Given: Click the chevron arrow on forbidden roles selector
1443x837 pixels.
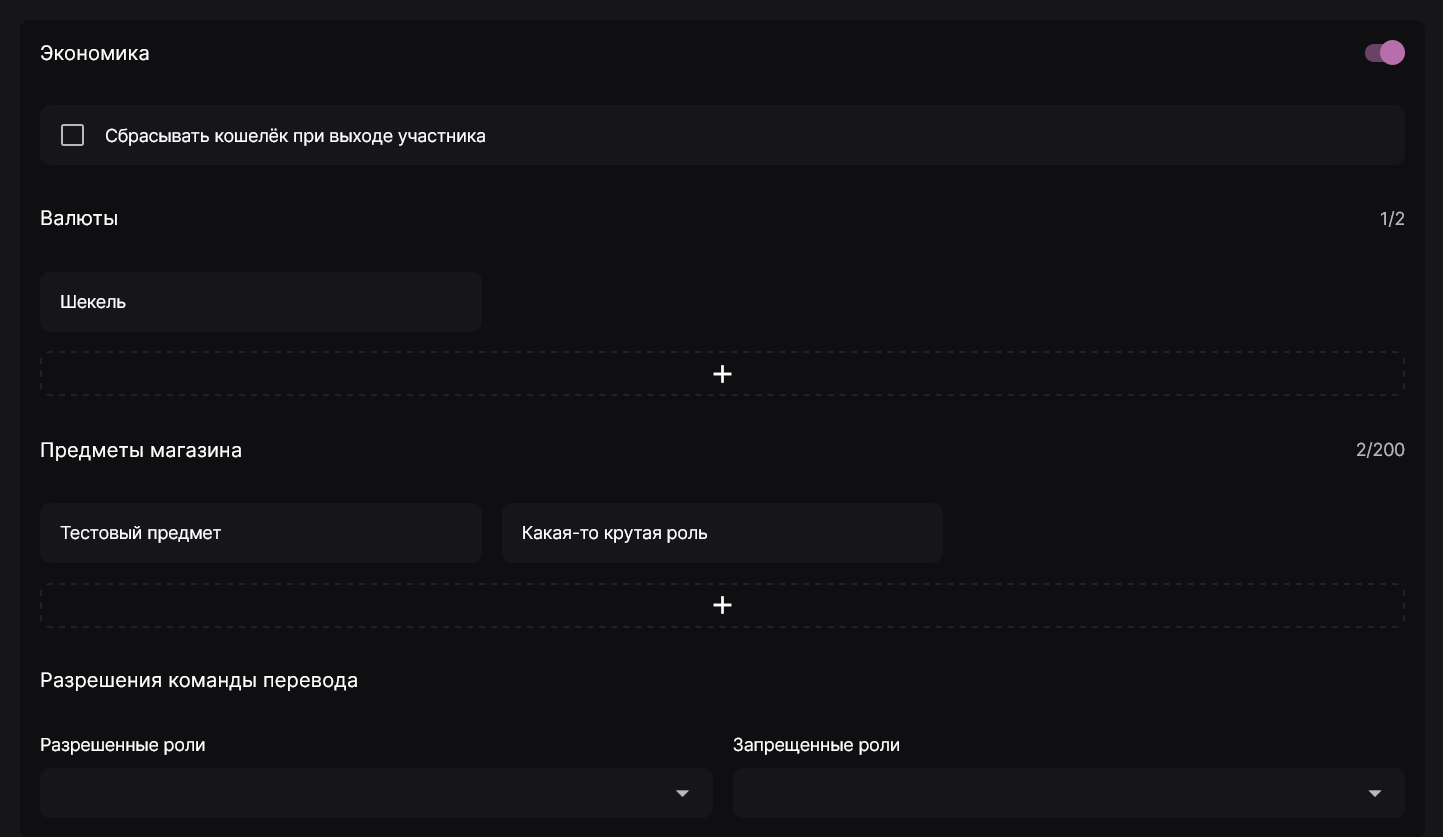Looking at the screenshot, I should [x=1376, y=793].
